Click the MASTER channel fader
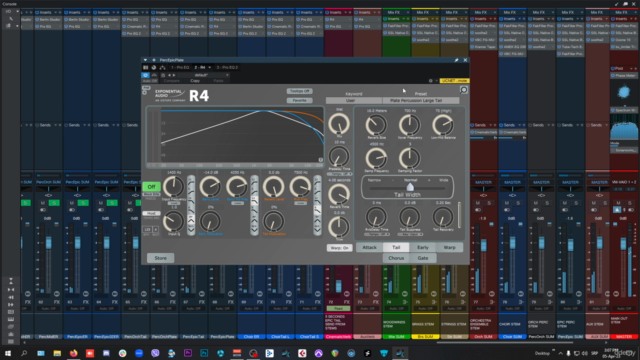640x360 pixels. [x=623, y=244]
